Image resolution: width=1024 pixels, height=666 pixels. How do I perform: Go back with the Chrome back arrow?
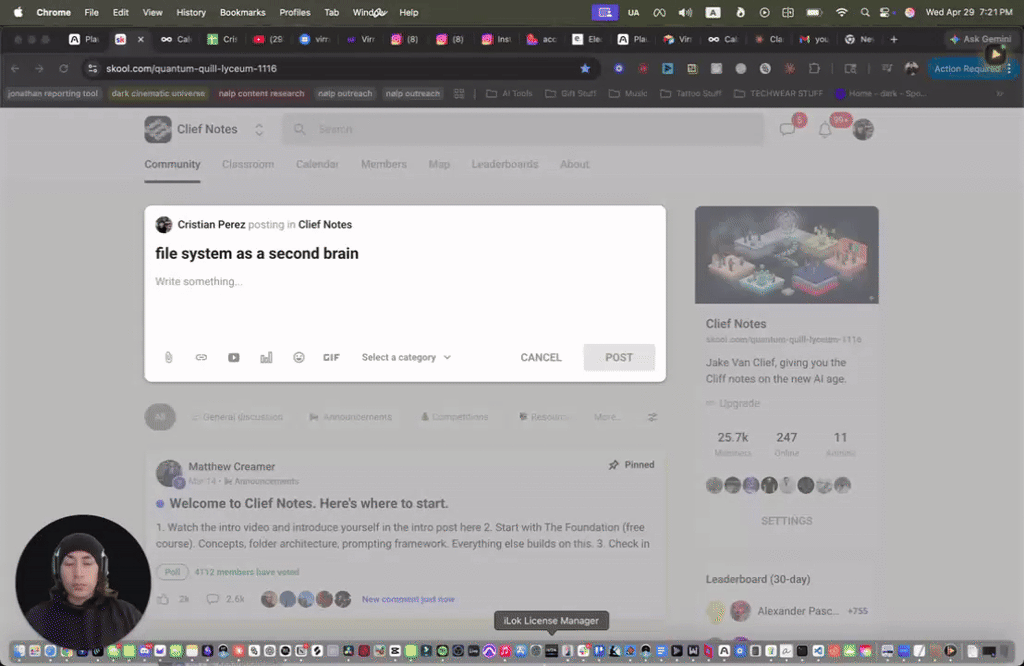point(15,69)
